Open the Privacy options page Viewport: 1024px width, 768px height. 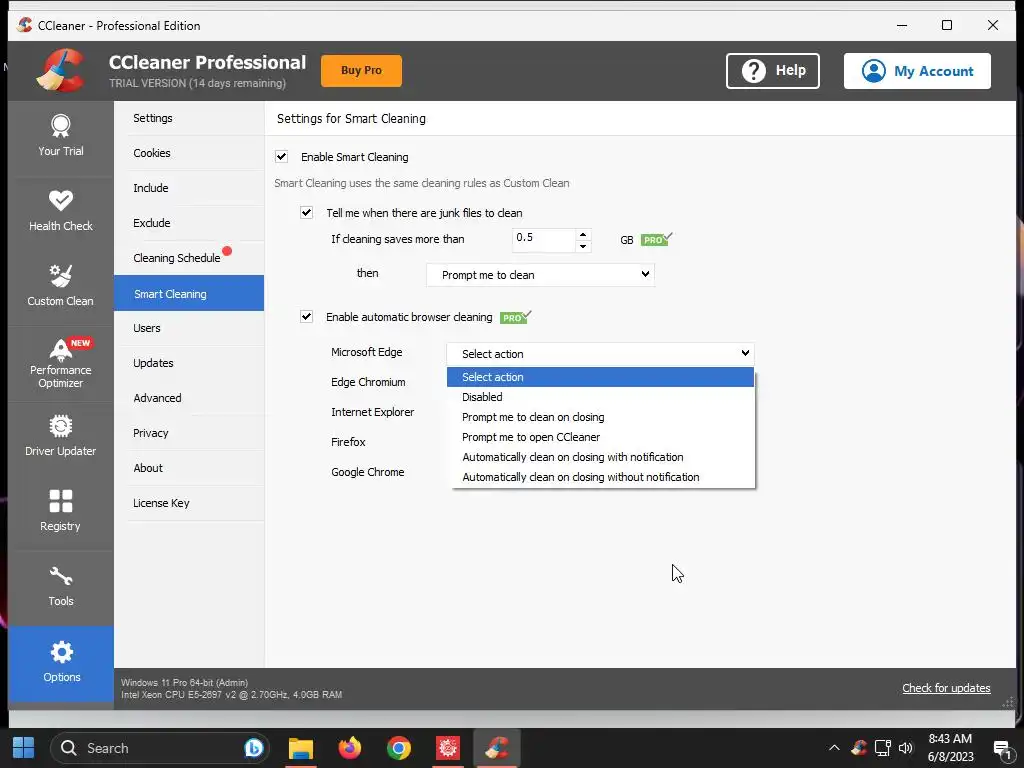point(189,433)
